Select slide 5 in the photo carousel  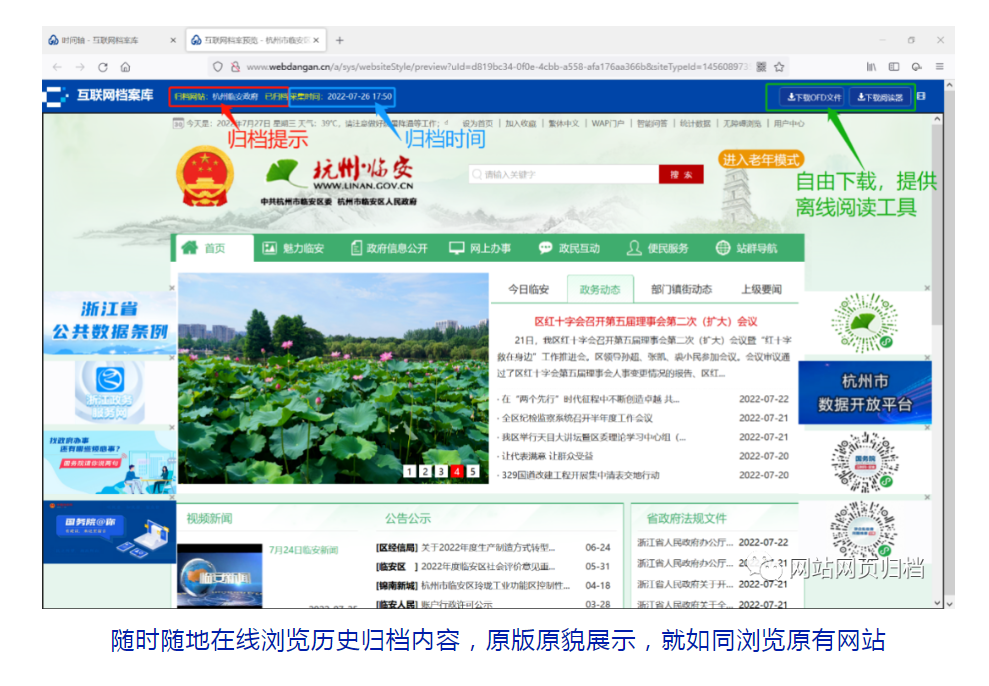pyautogui.click(x=473, y=471)
